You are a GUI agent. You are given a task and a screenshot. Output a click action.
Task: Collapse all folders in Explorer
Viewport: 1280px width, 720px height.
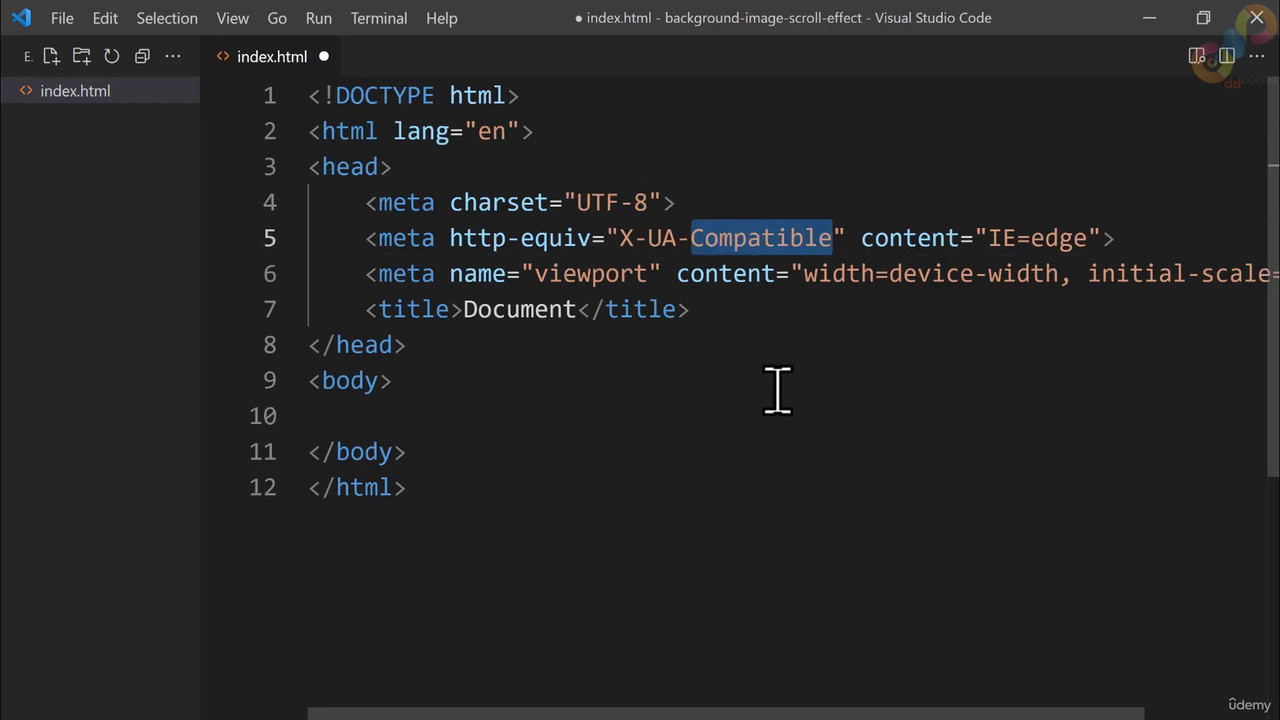coord(142,57)
